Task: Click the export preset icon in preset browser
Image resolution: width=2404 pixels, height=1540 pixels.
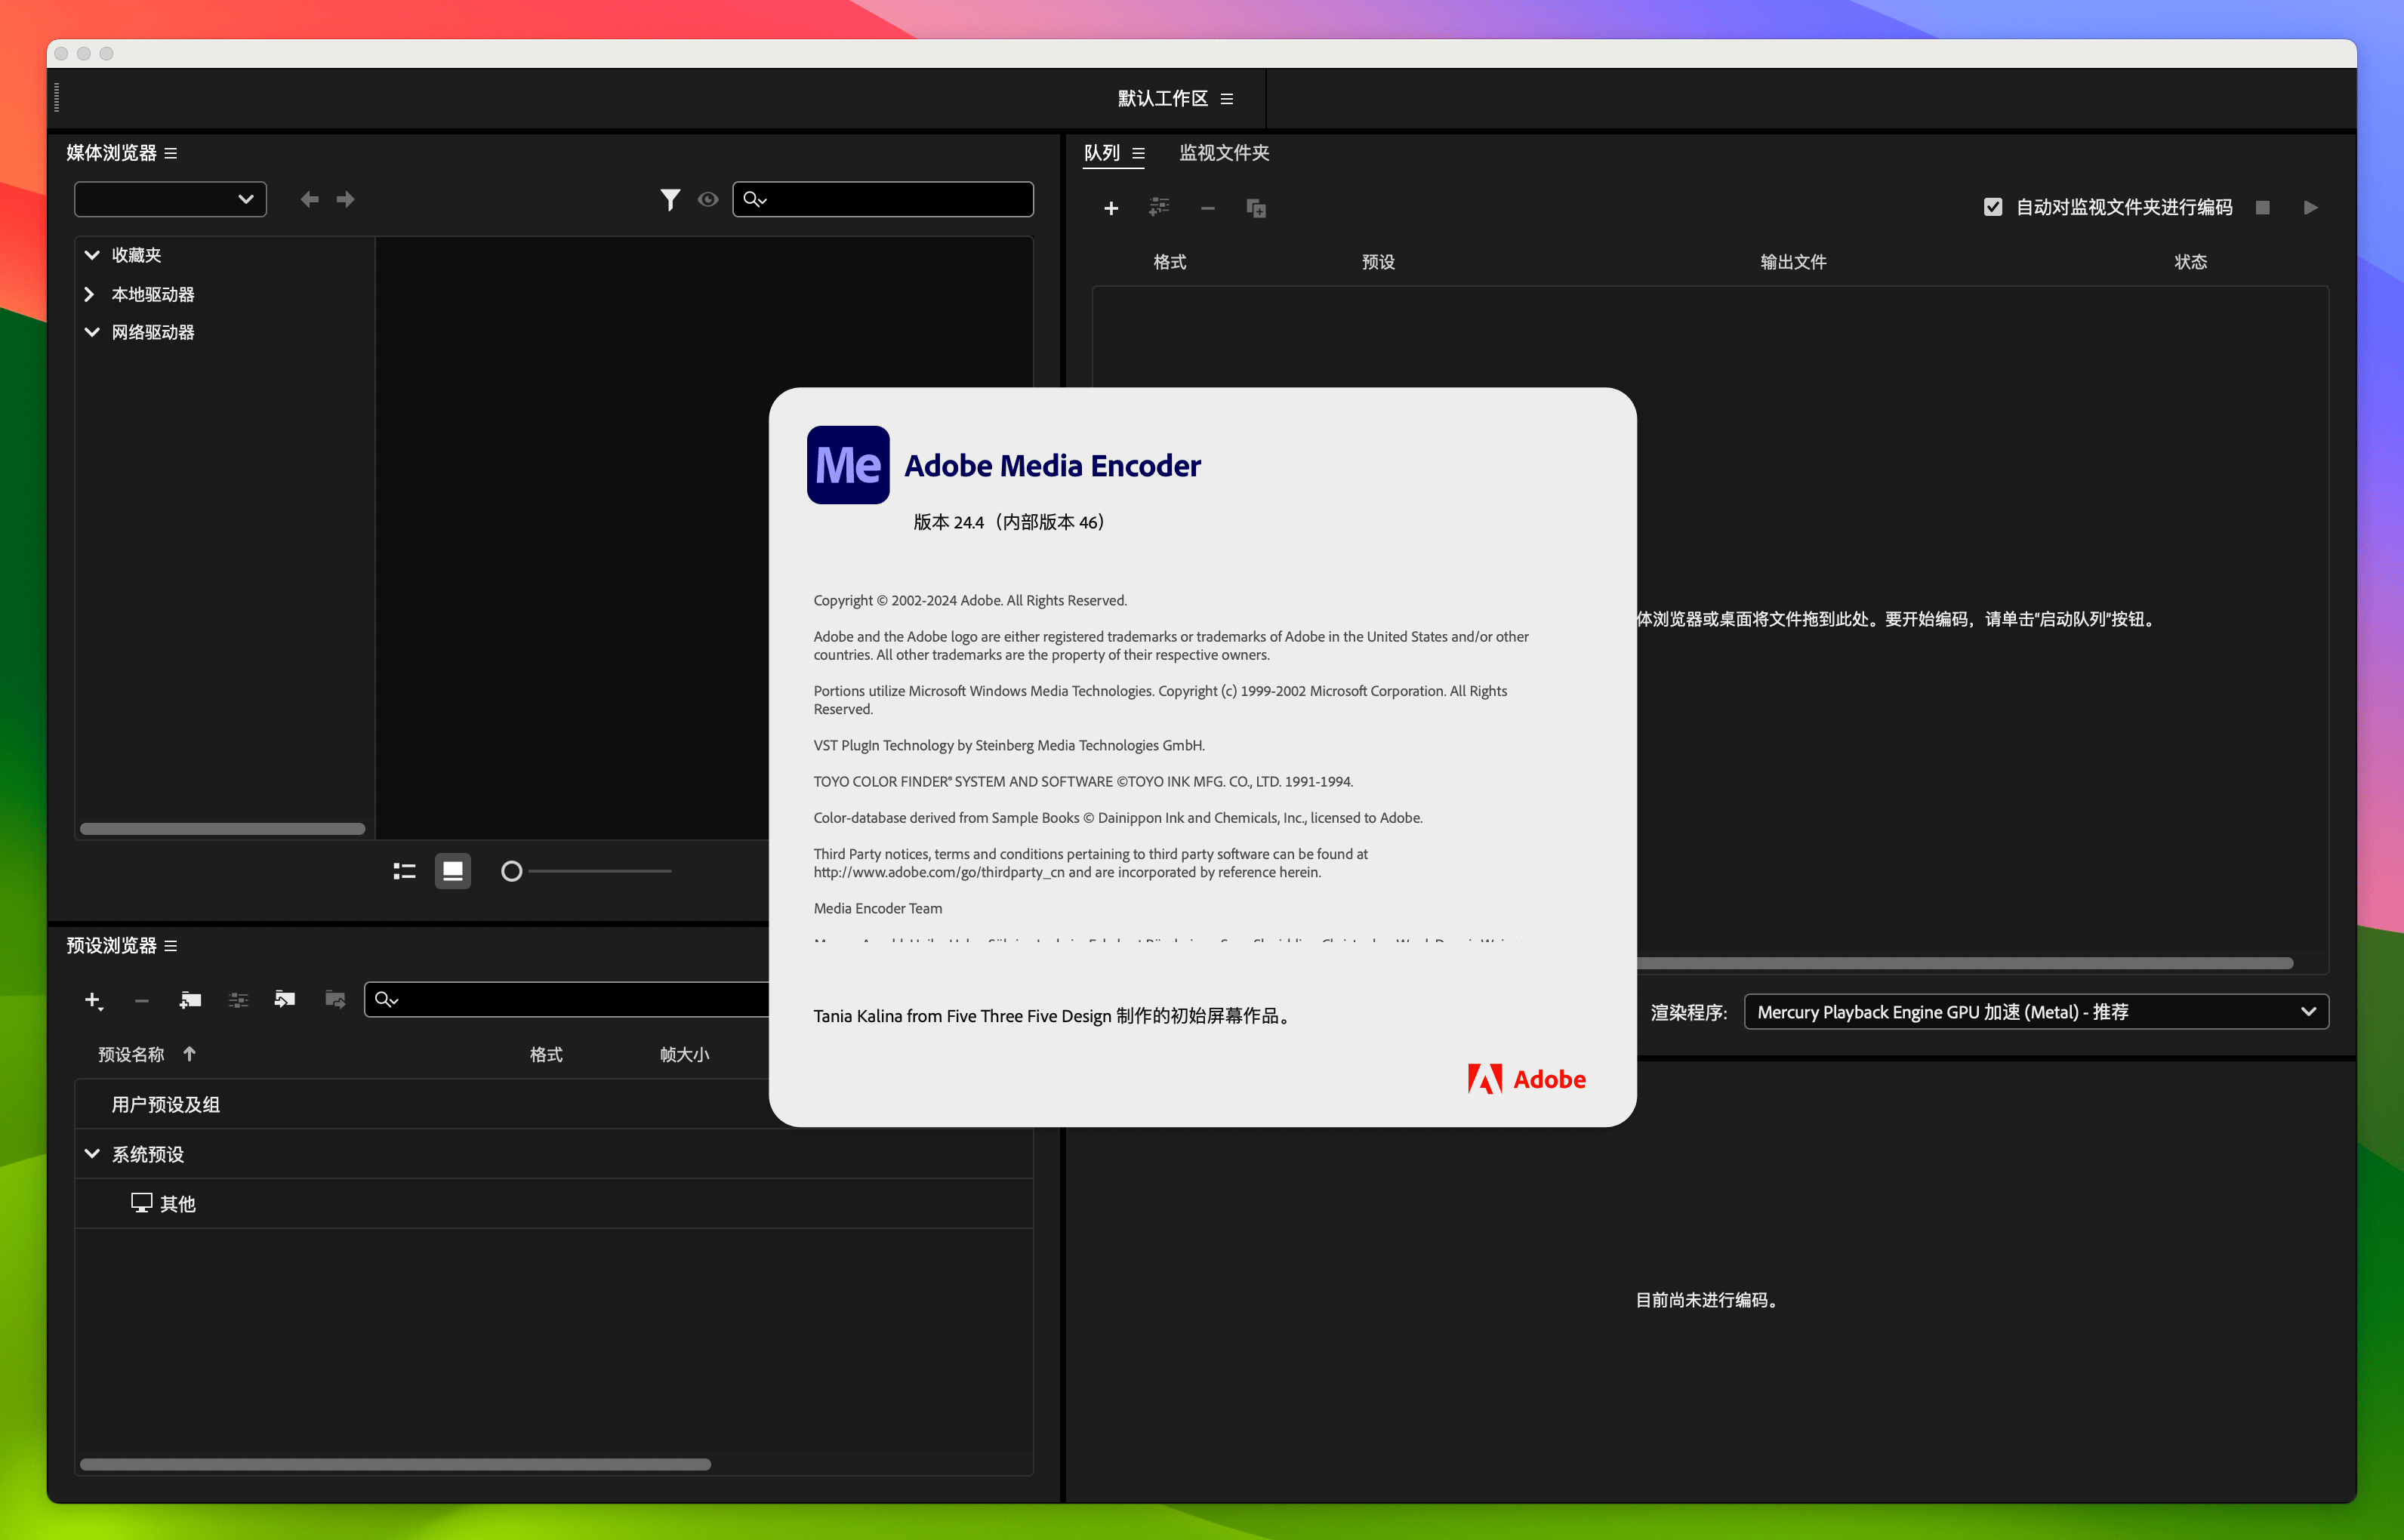Action: (x=334, y=1000)
